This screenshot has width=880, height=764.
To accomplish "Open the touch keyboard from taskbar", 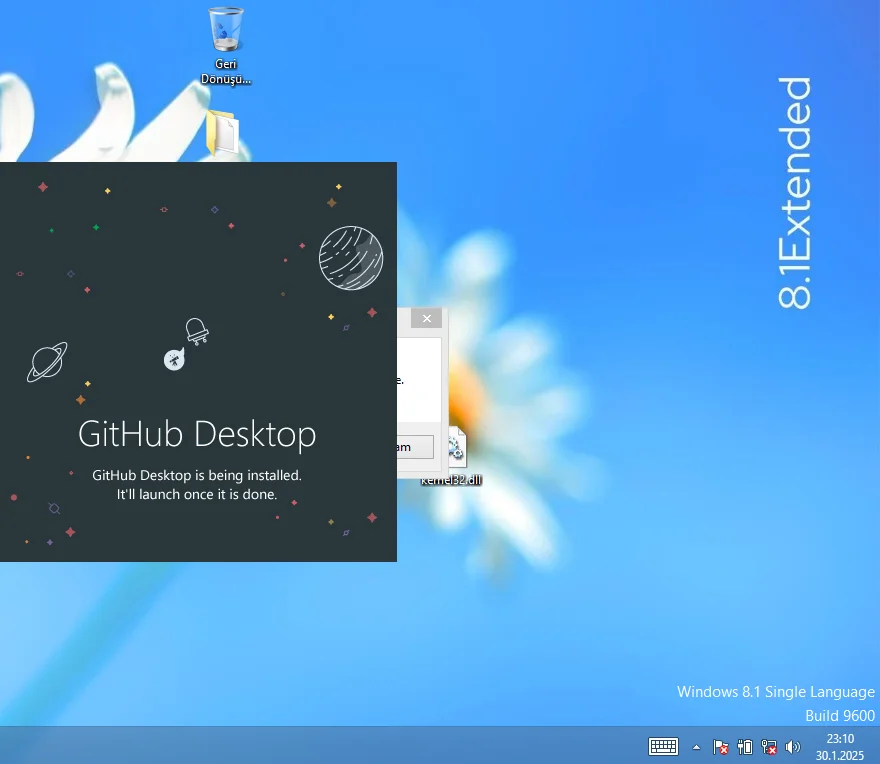I will [663, 746].
